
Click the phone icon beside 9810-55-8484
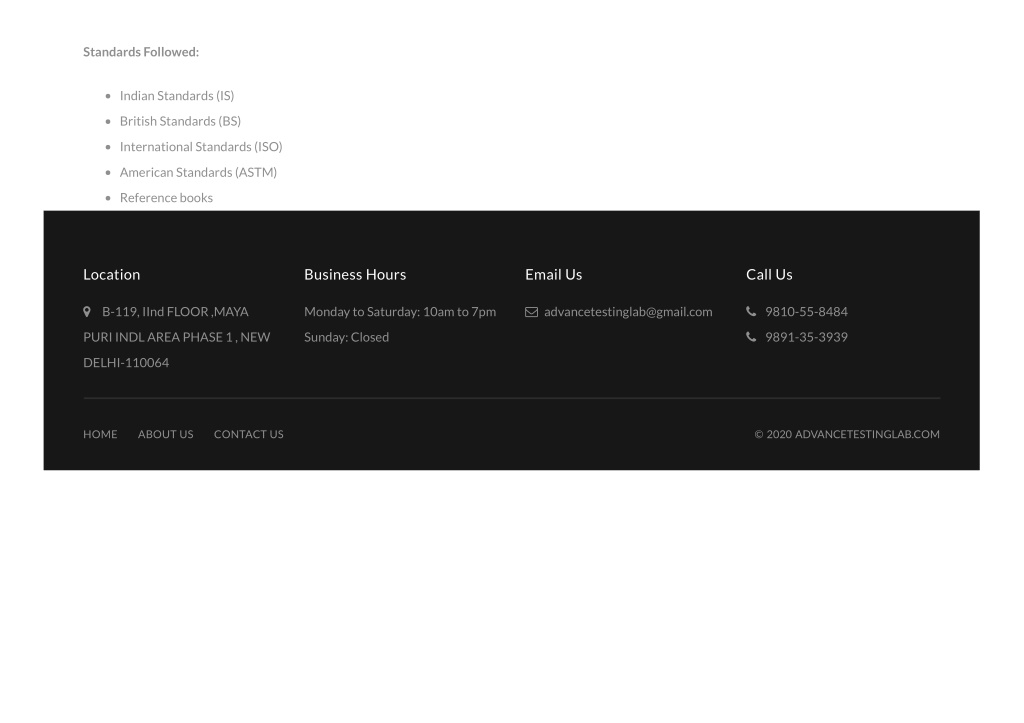[x=751, y=312]
